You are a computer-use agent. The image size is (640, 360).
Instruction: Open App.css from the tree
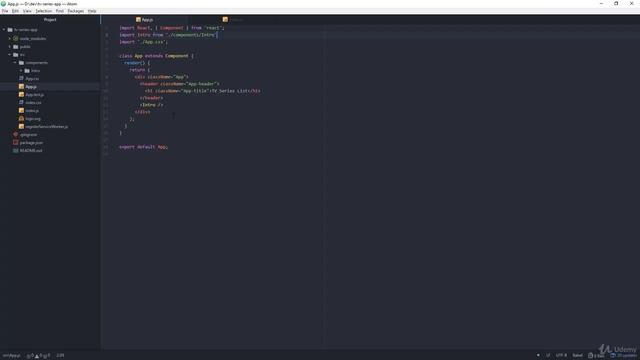click(32, 78)
